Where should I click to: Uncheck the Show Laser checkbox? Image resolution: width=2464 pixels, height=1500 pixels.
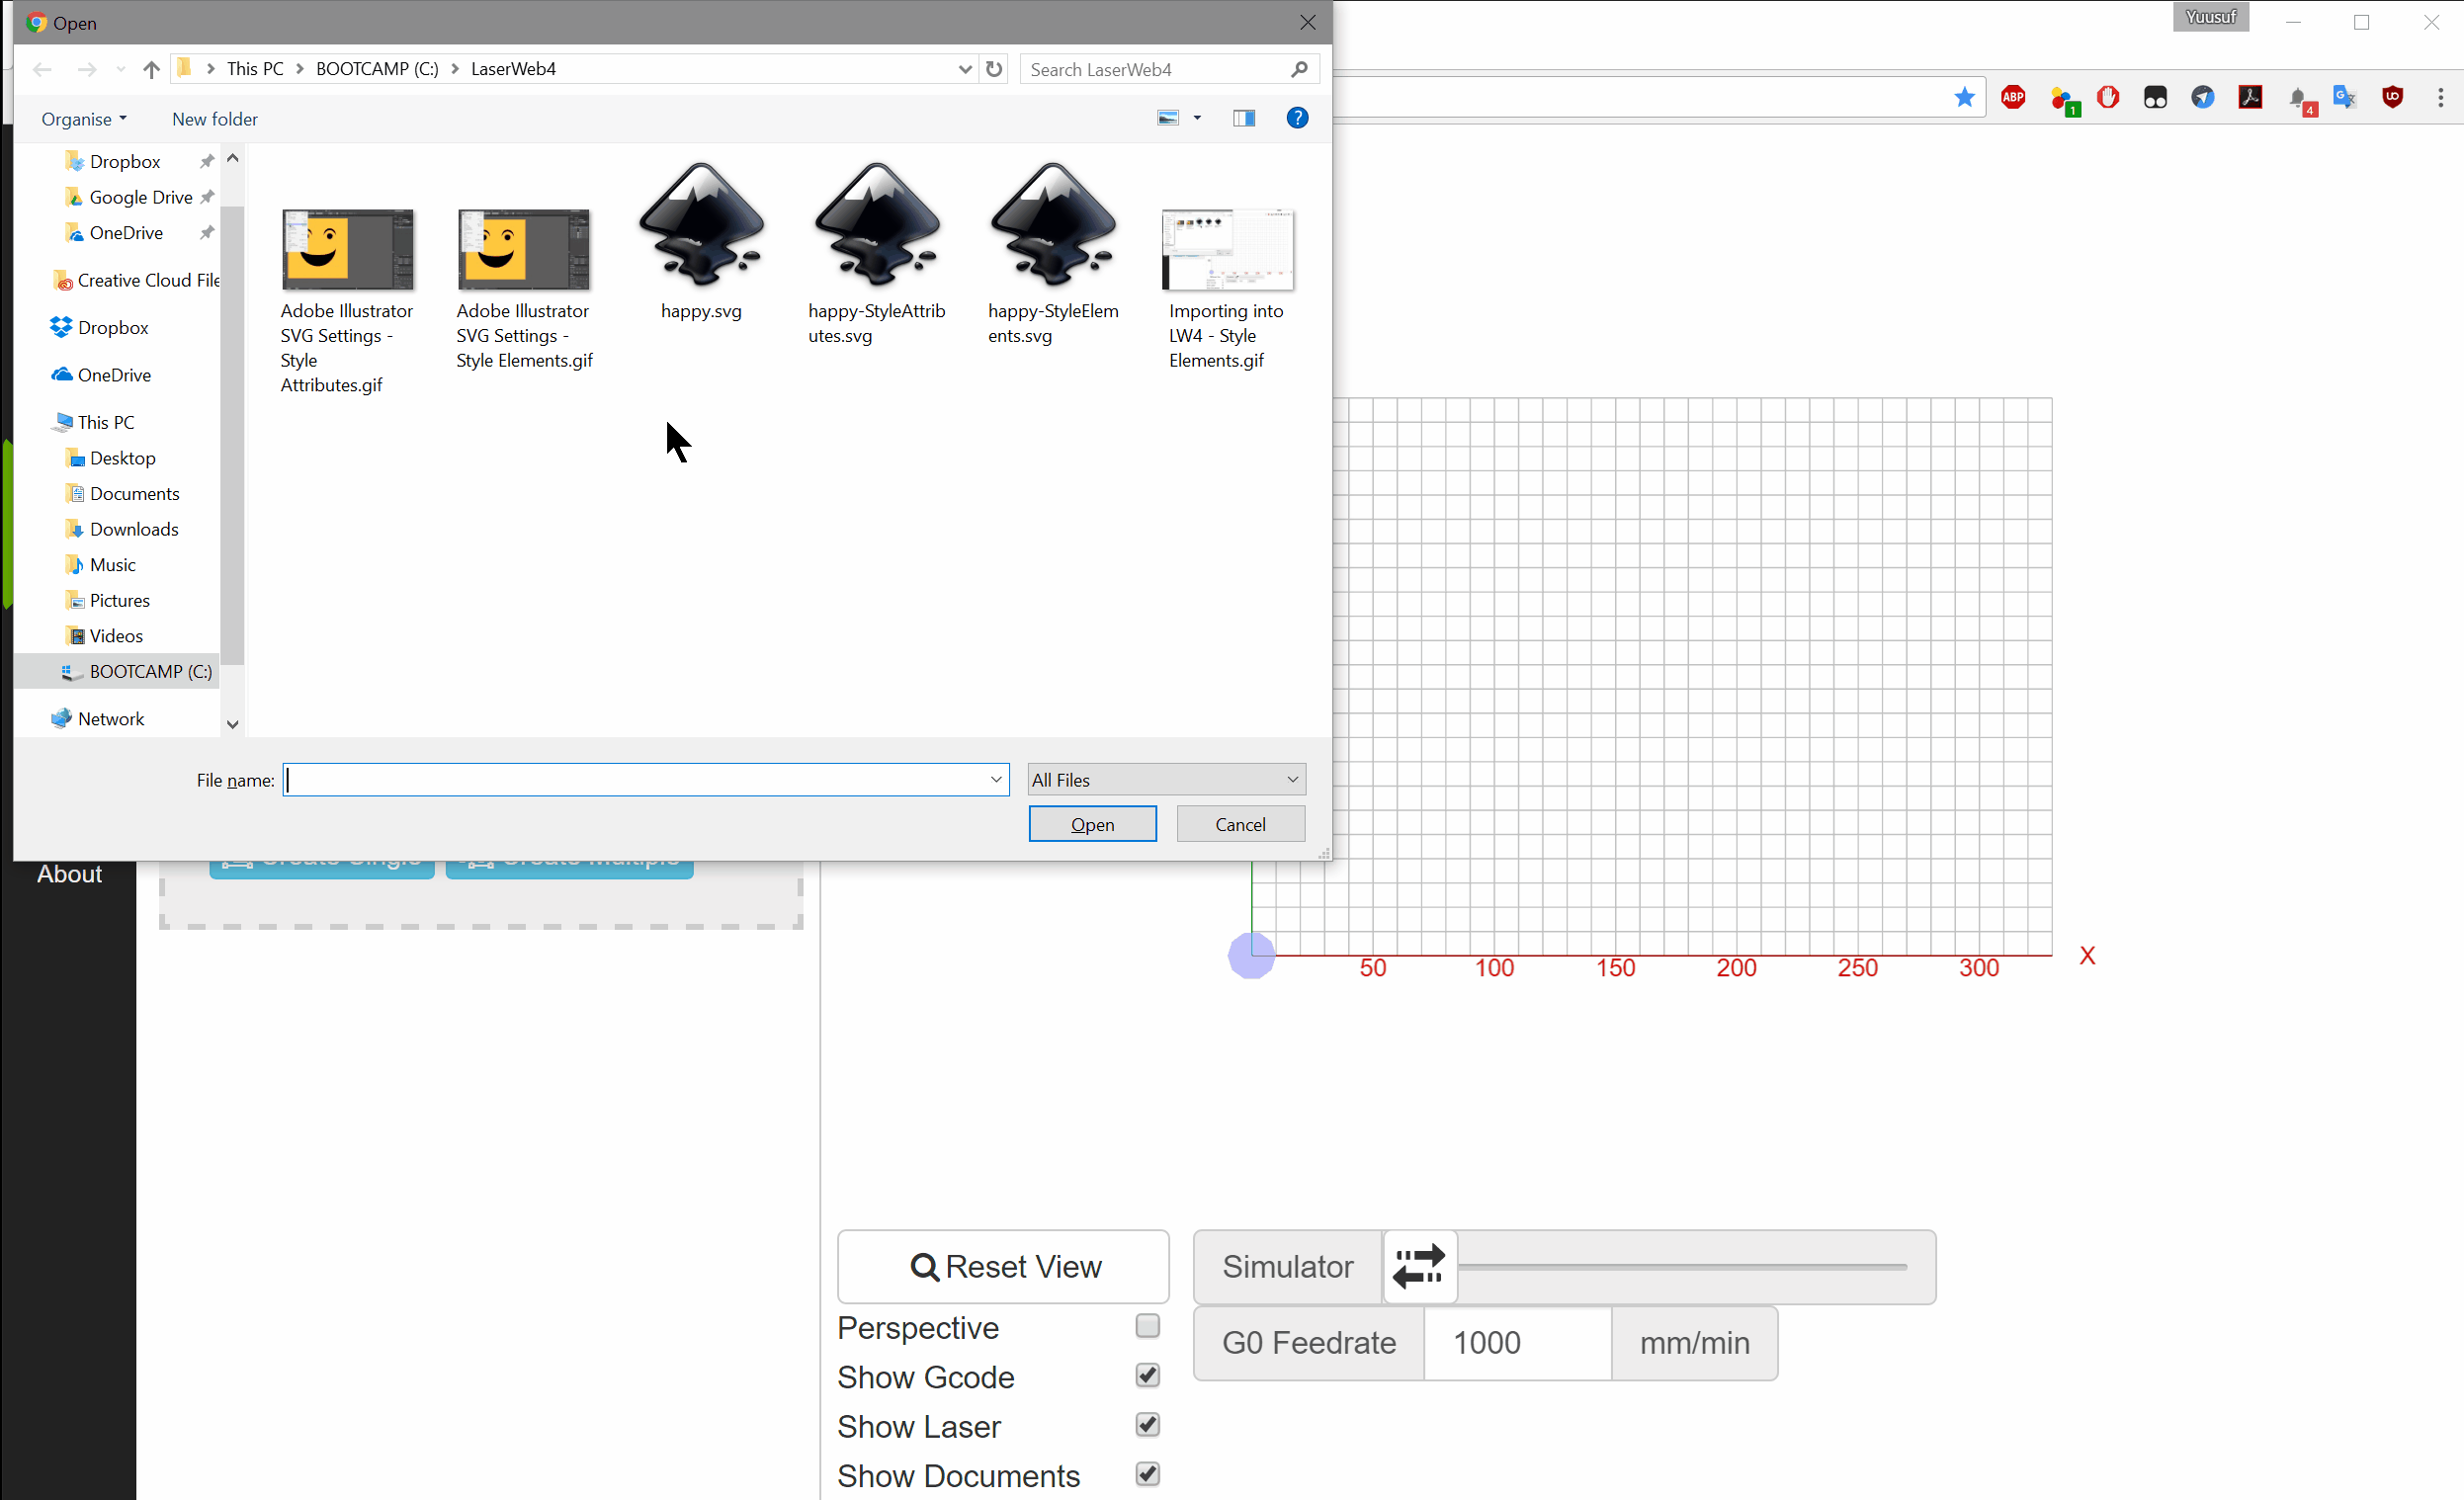point(1147,1425)
